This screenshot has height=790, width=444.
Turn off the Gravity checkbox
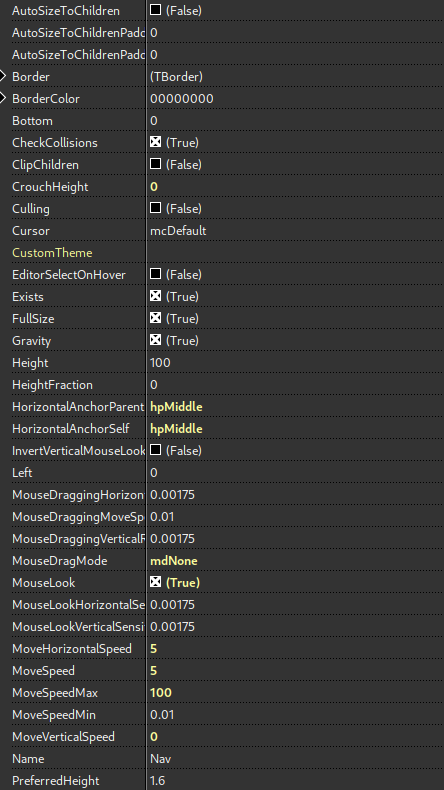point(155,340)
